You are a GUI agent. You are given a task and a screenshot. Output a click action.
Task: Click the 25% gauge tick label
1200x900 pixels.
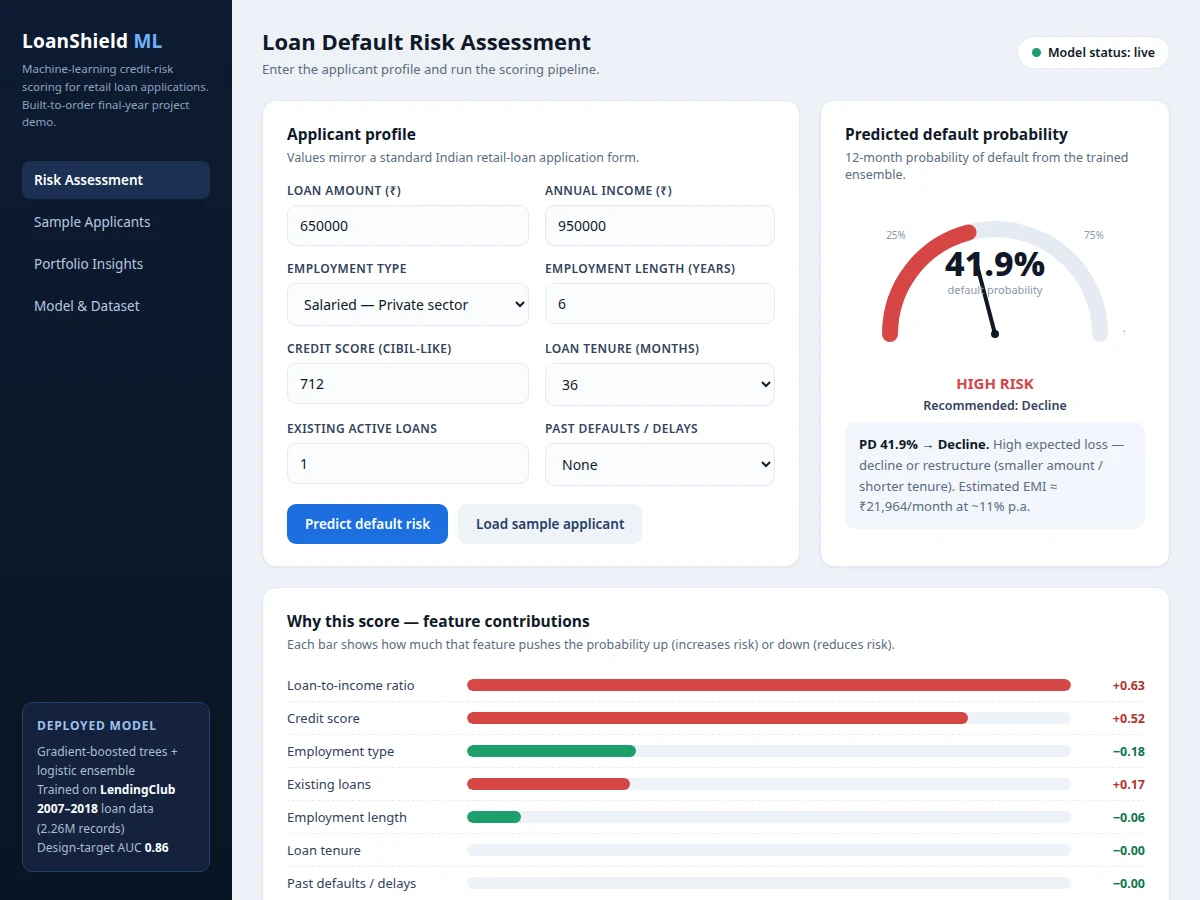896,236
